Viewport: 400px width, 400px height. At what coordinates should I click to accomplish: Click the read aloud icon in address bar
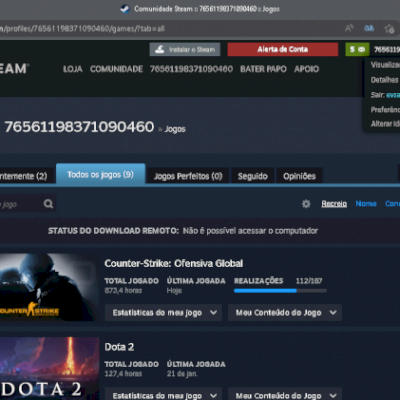pos(349,28)
